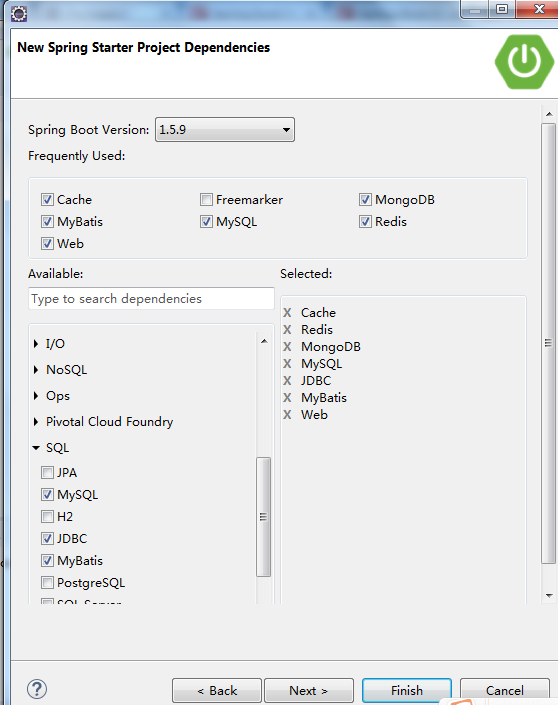The image size is (558, 705).
Task: Tick the PostgreSQL checkbox
Action: [x=47, y=583]
